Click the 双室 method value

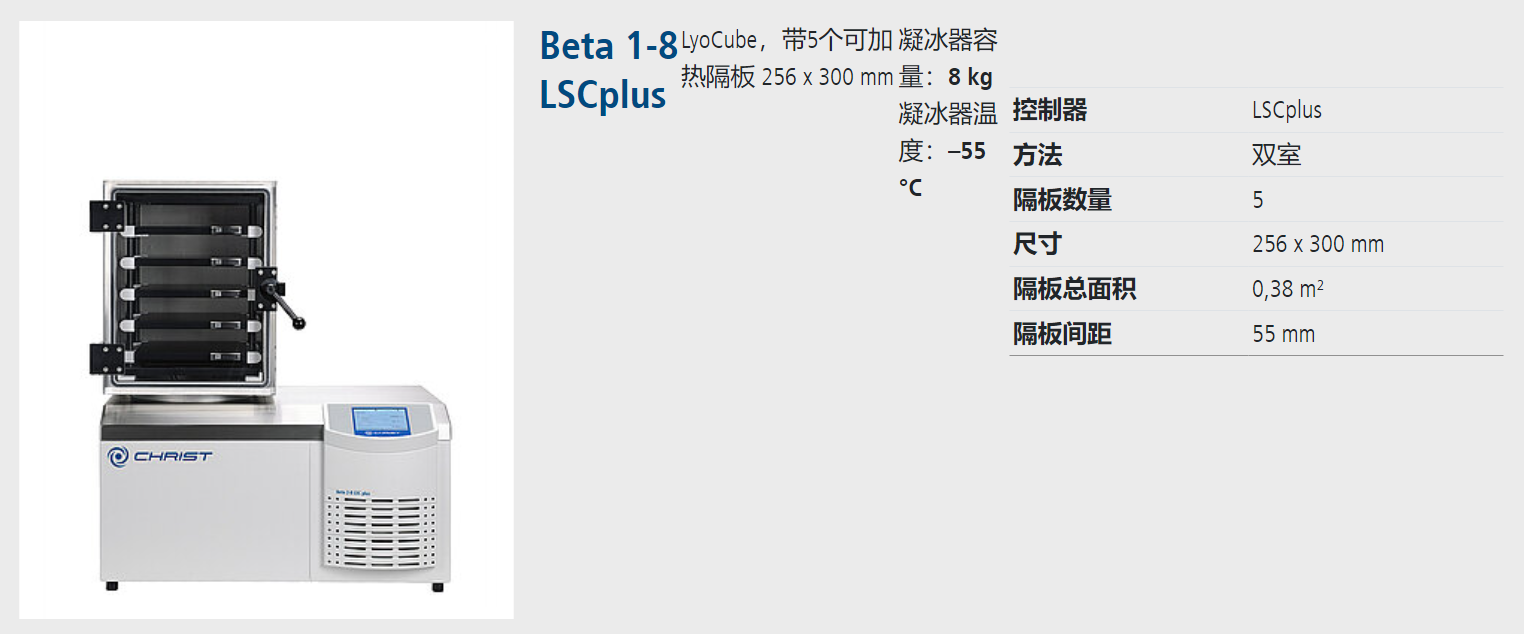(1276, 155)
